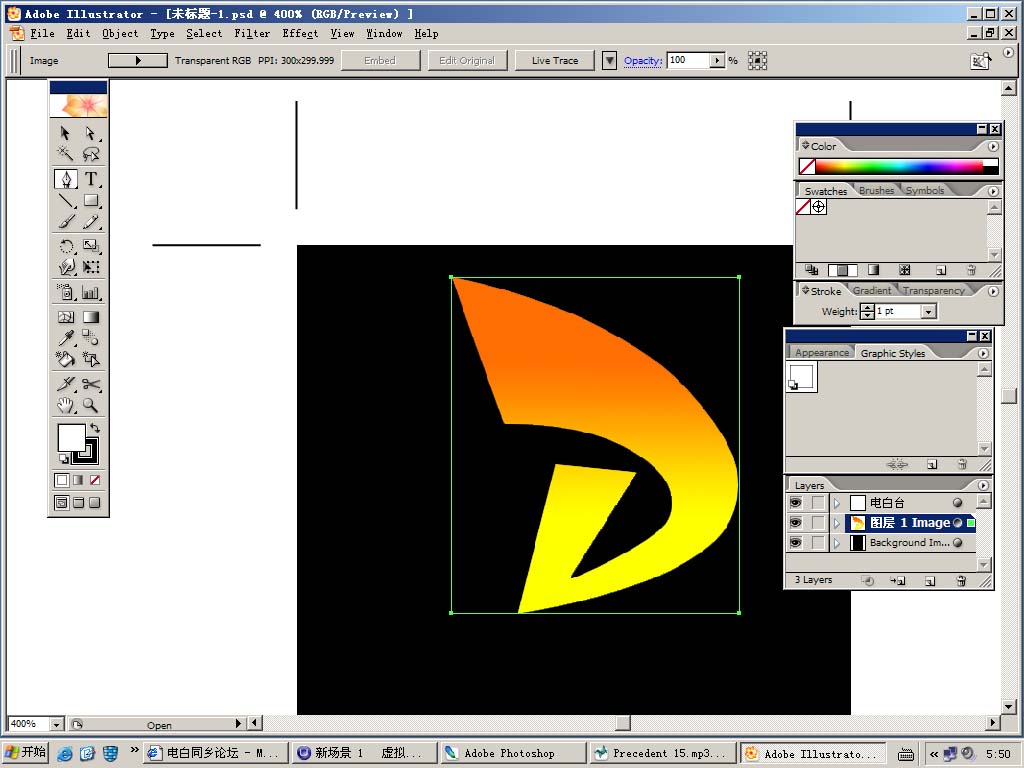The width and height of the screenshot is (1024, 768).
Task: Switch to Adobe Photoshop in the taskbar
Action: [512, 753]
